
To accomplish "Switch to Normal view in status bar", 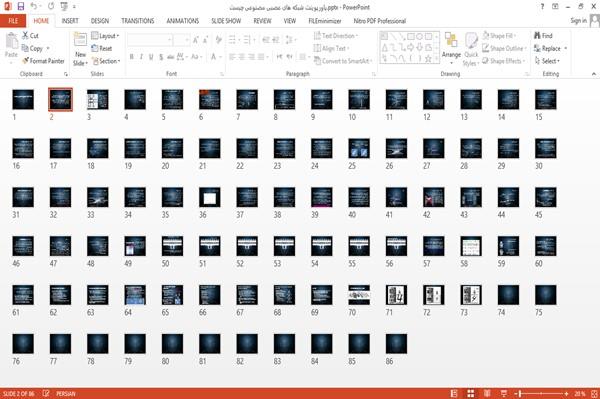I will point(454,393).
